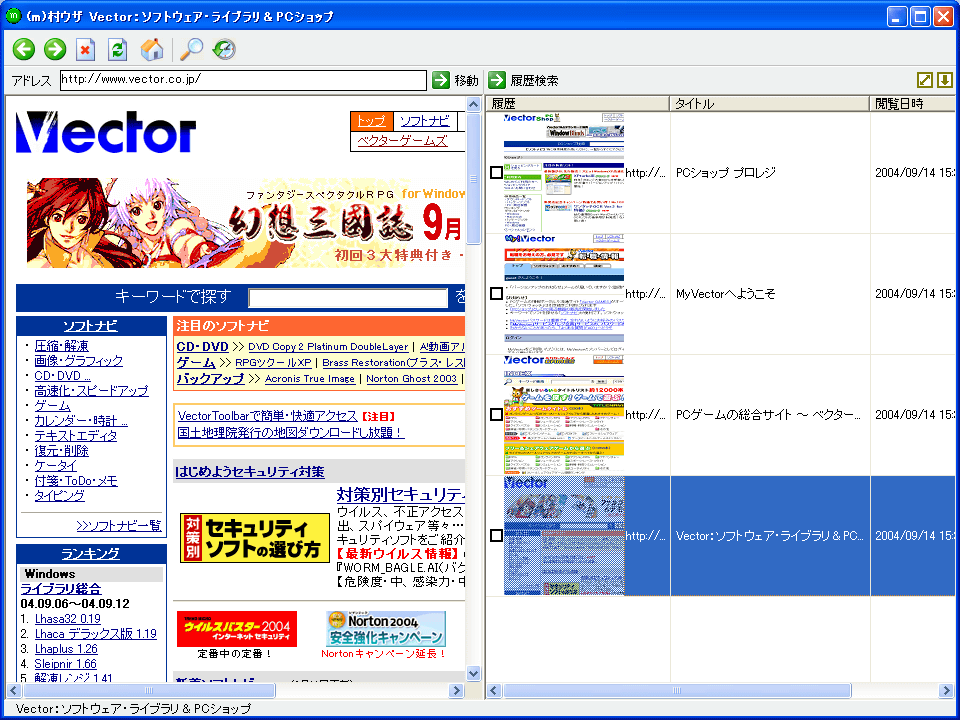
Task: Open the ベクターゲームズ tab
Action: coord(402,141)
